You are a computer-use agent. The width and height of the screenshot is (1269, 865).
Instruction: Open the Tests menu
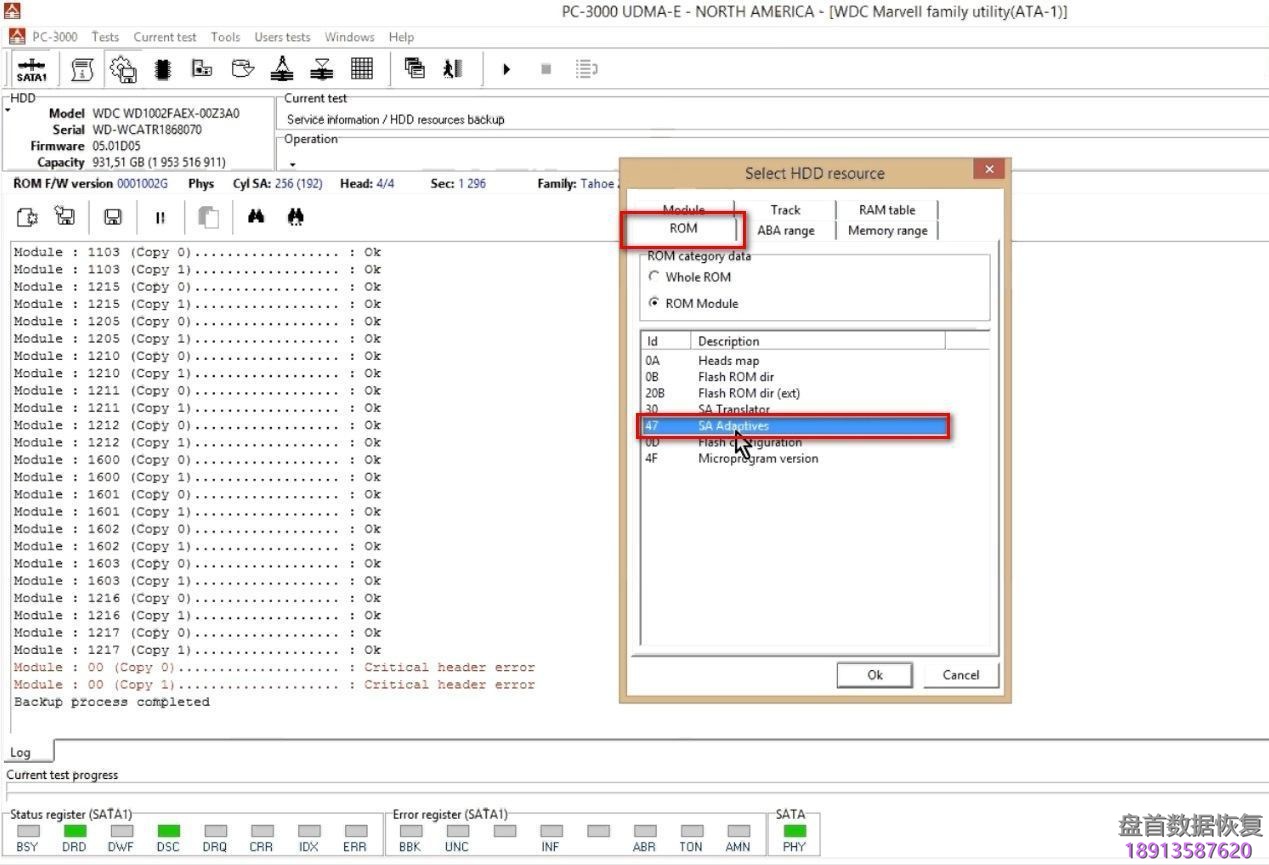[105, 37]
